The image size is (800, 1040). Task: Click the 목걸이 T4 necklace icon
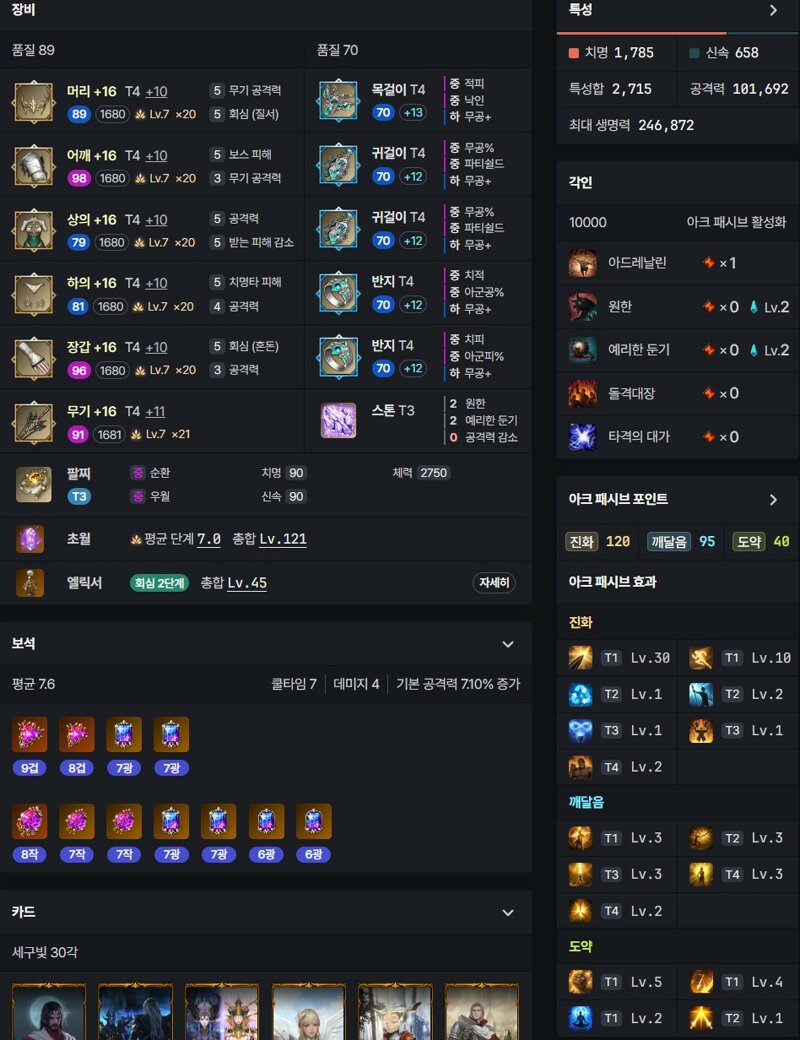tap(338, 100)
